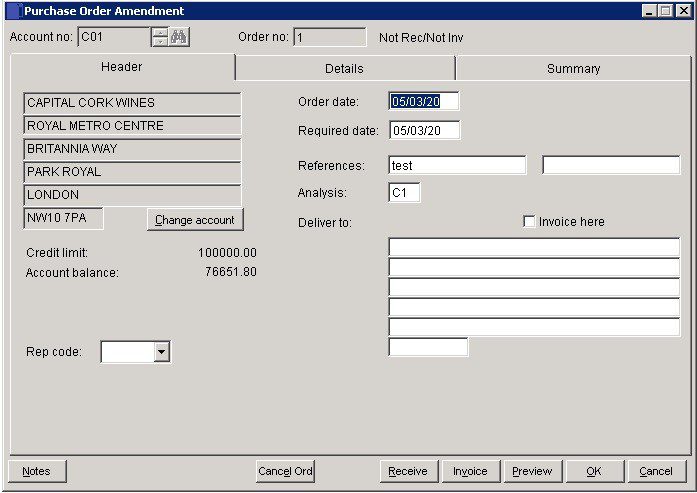The height and width of the screenshot is (493, 697).
Task: Click the Change account button
Action: [195, 220]
